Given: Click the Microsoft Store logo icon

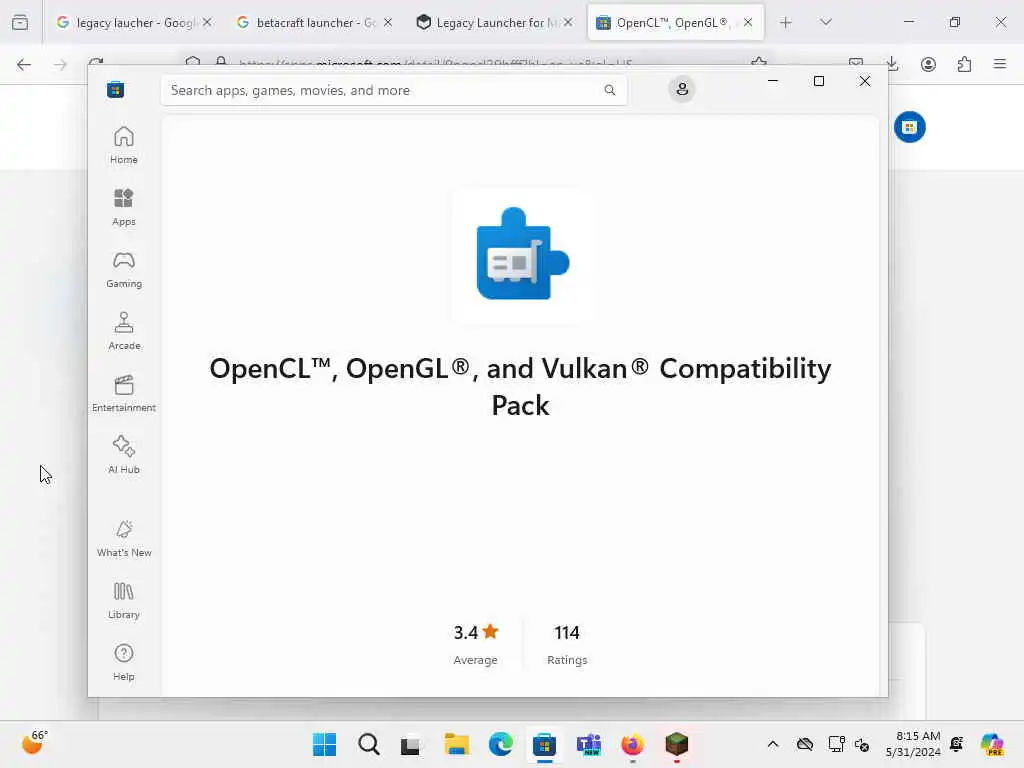Looking at the screenshot, I should click(x=116, y=89).
